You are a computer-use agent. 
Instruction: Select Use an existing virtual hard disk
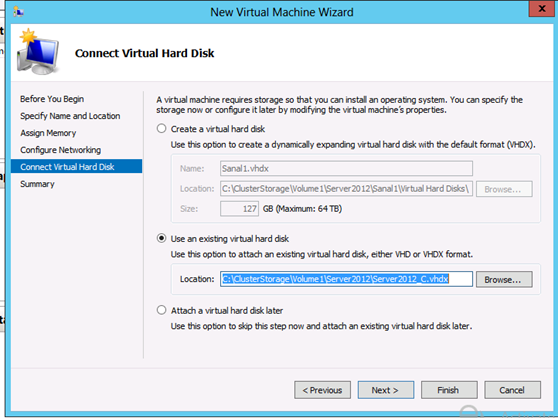[x=162, y=238]
